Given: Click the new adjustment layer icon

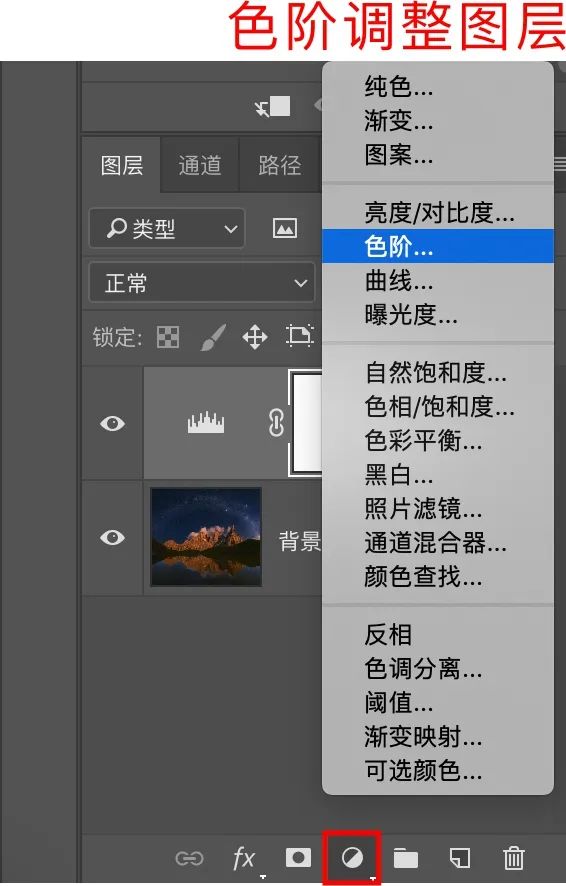Looking at the screenshot, I should (x=352, y=858).
